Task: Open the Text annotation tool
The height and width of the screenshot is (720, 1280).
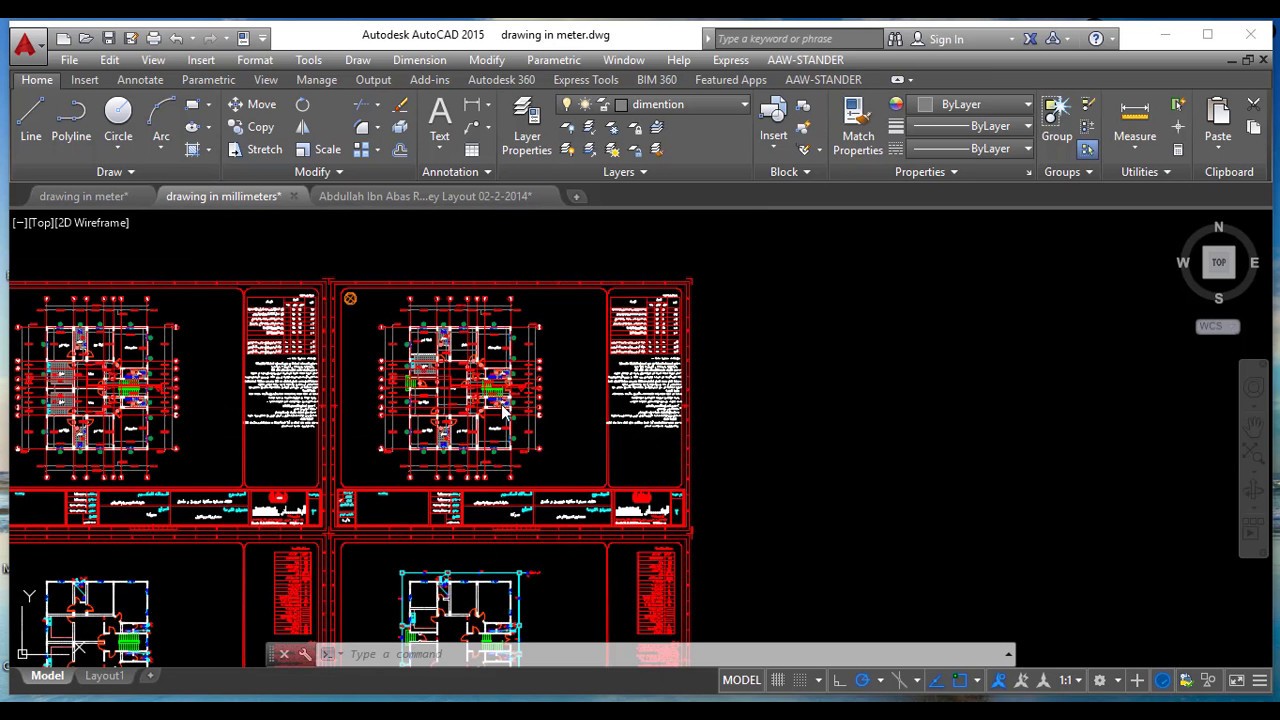Action: 439,121
